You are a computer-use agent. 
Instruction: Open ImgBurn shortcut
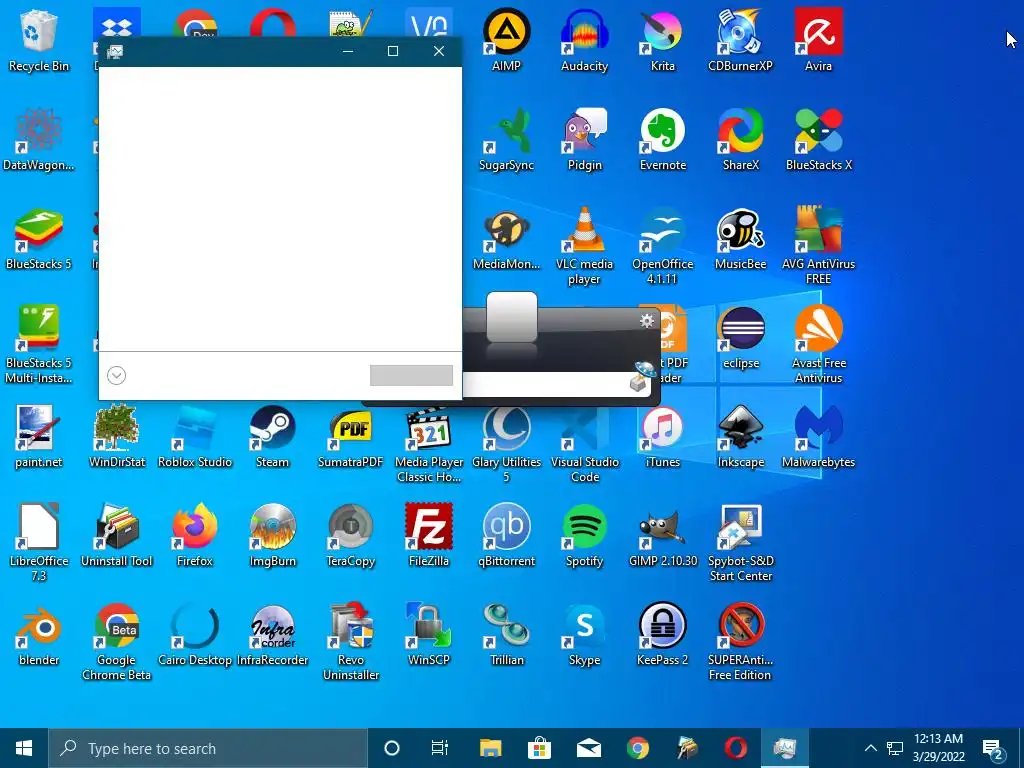point(272,536)
